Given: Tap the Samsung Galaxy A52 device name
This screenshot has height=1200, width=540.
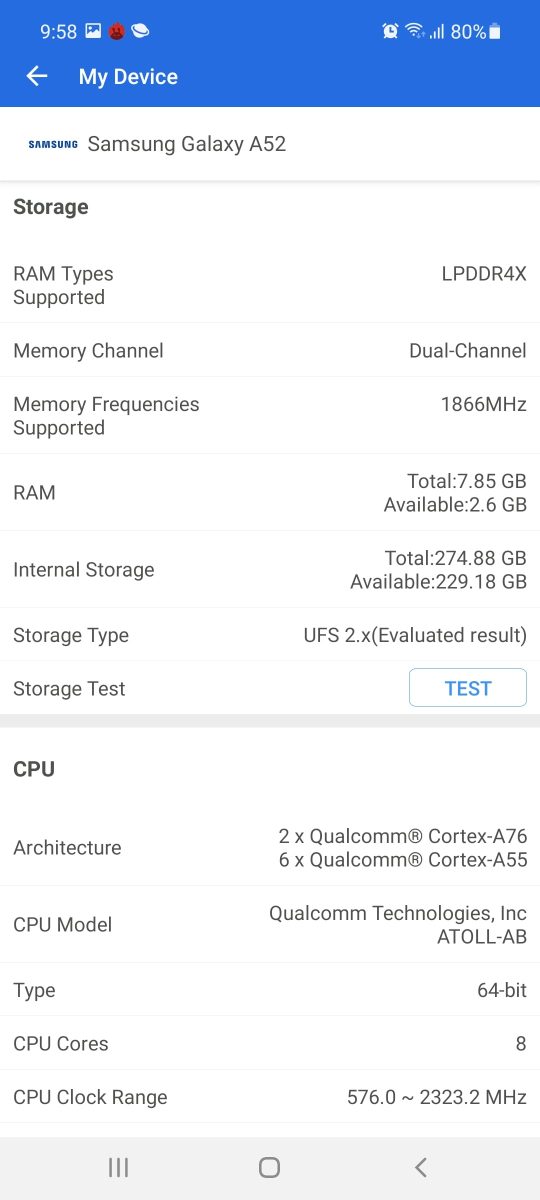Looking at the screenshot, I should click(x=187, y=144).
